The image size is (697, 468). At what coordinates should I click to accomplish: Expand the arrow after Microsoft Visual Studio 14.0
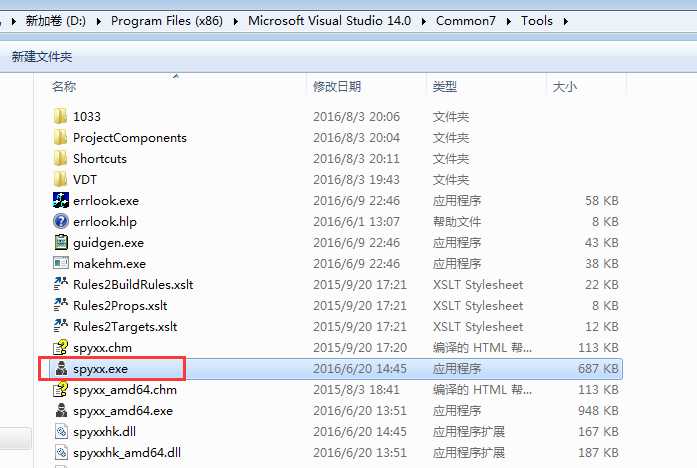click(424, 21)
